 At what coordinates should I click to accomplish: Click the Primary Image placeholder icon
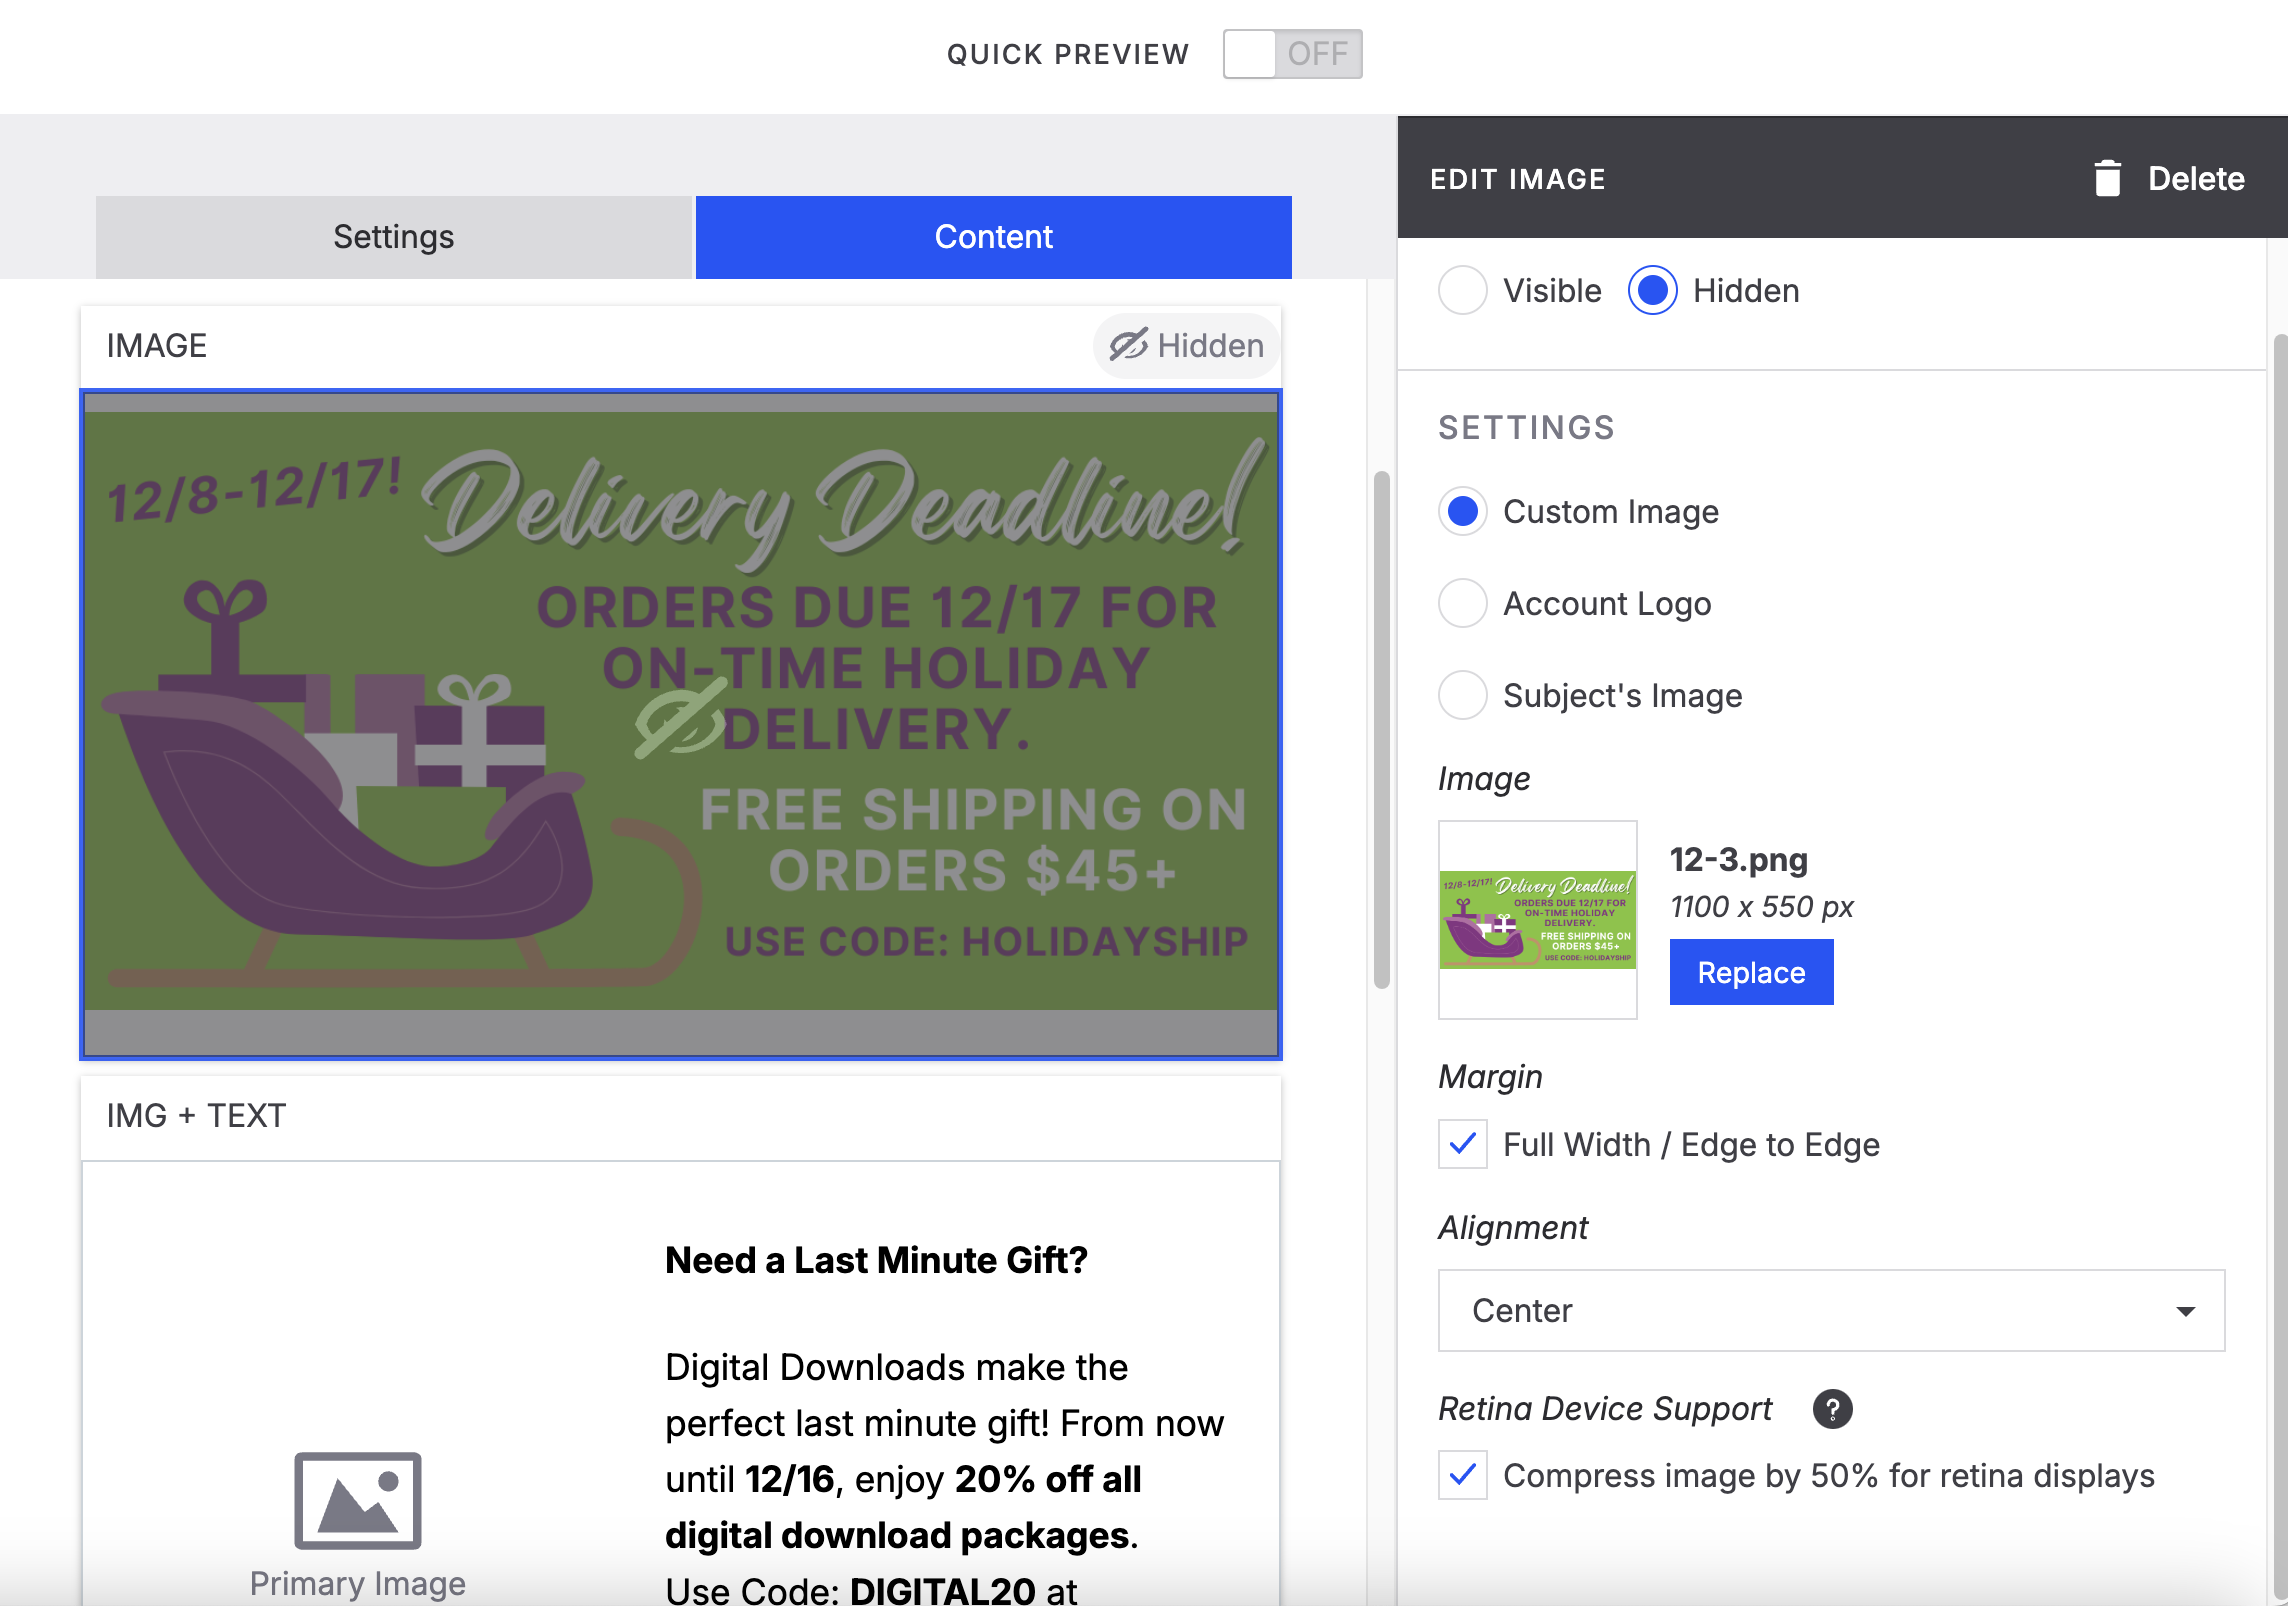[357, 1500]
